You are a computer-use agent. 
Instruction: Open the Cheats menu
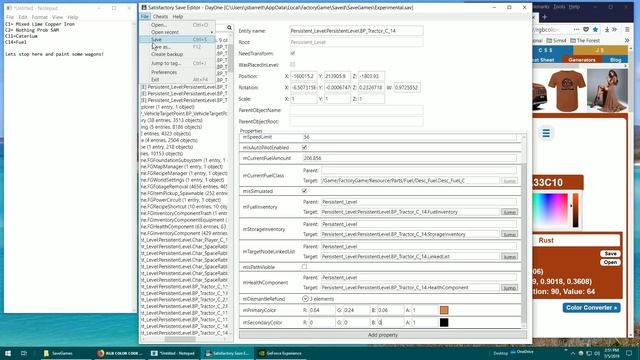(160, 17)
